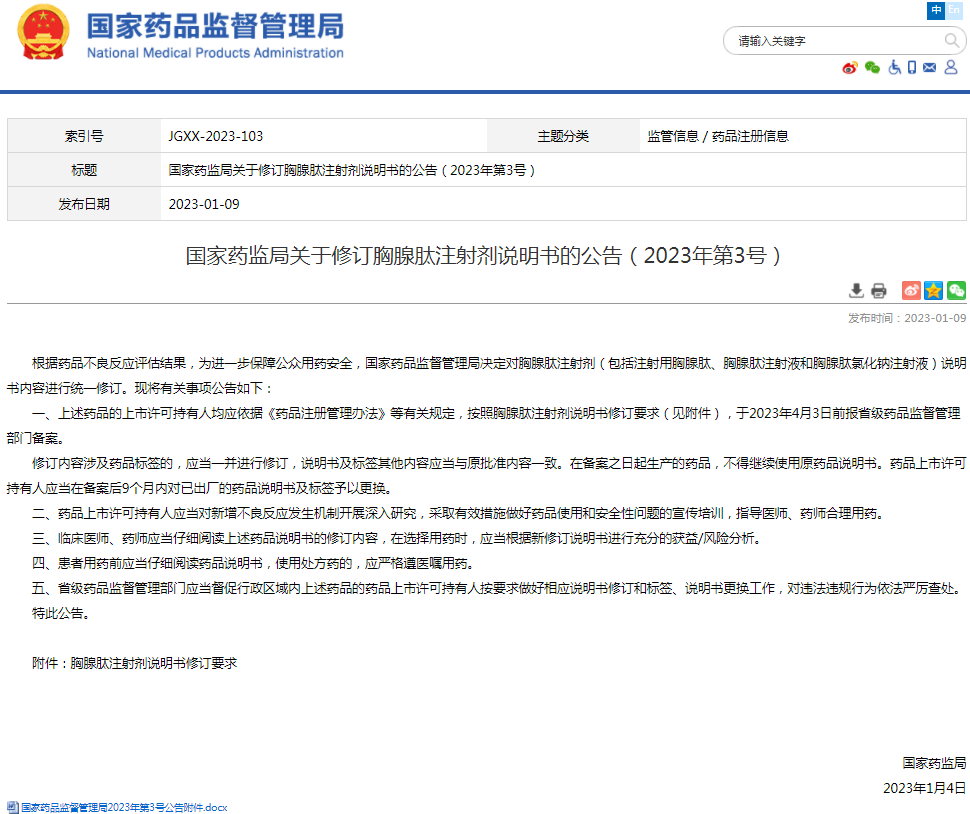Click paragraph starting 二、药品上市许可持有人
The image size is (970, 814).
point(461,513)
